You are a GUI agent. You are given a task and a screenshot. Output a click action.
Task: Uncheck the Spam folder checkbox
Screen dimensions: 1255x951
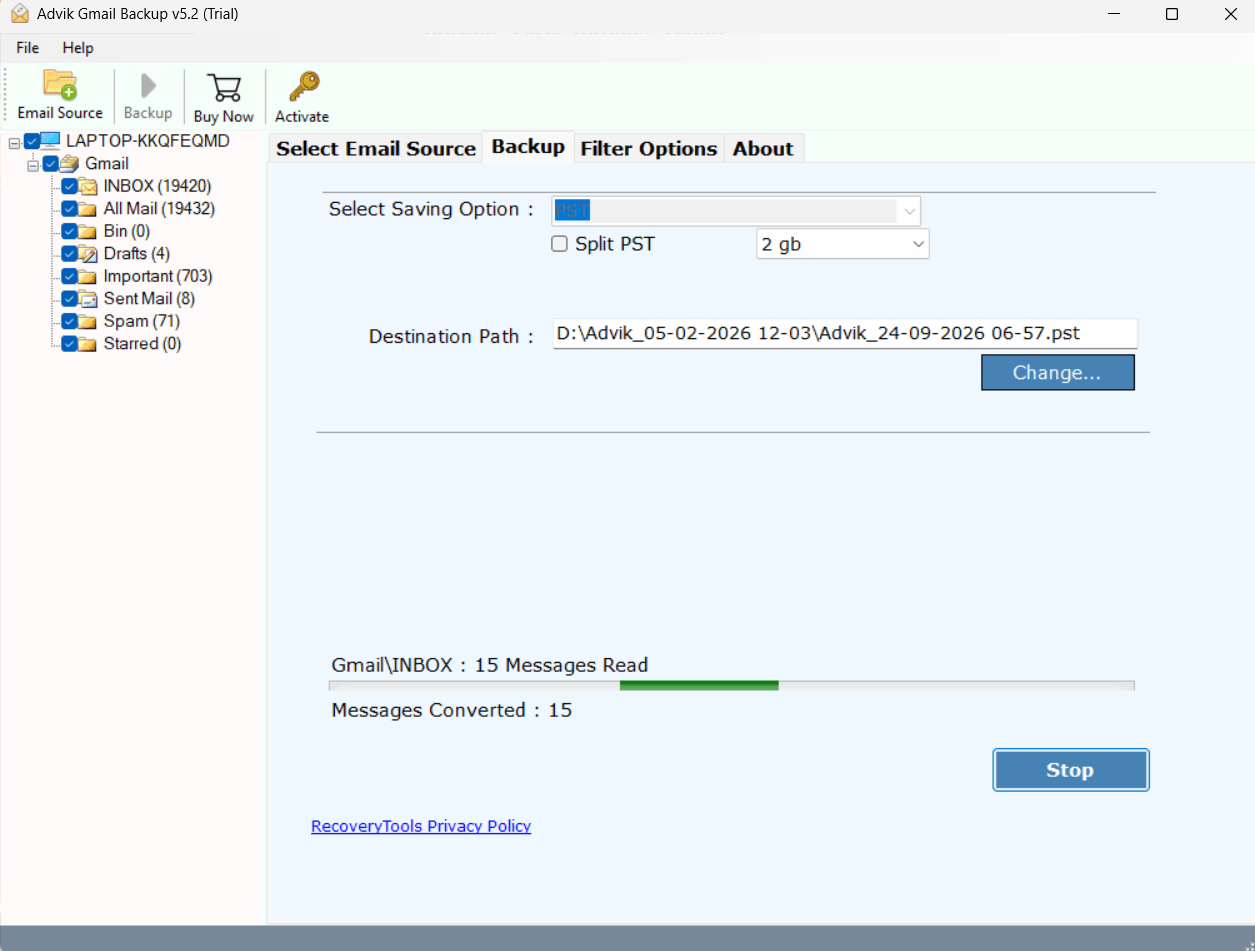click(x=69, y=321)
